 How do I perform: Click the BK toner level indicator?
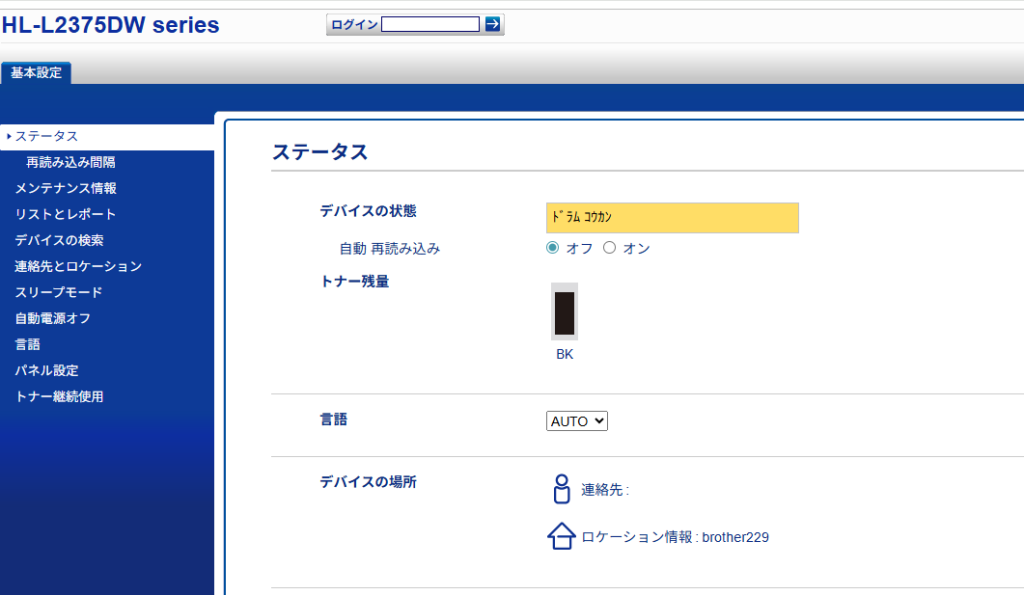tap(565, 313)
